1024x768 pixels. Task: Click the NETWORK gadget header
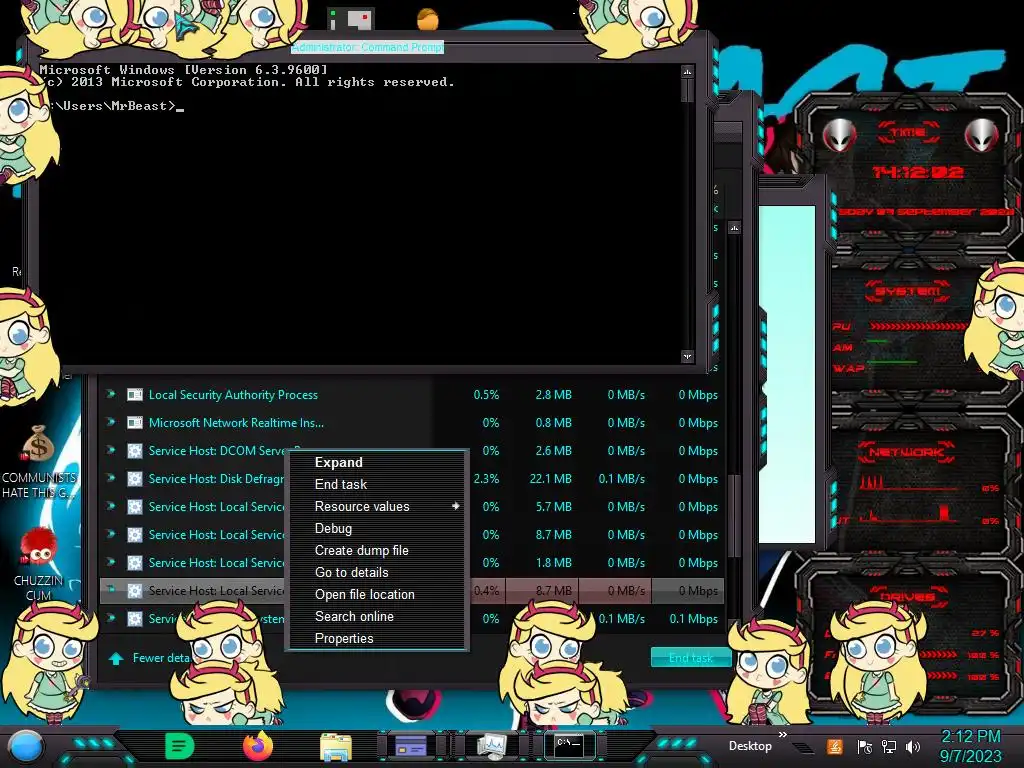pyautogui.click(x=906, y=452)
